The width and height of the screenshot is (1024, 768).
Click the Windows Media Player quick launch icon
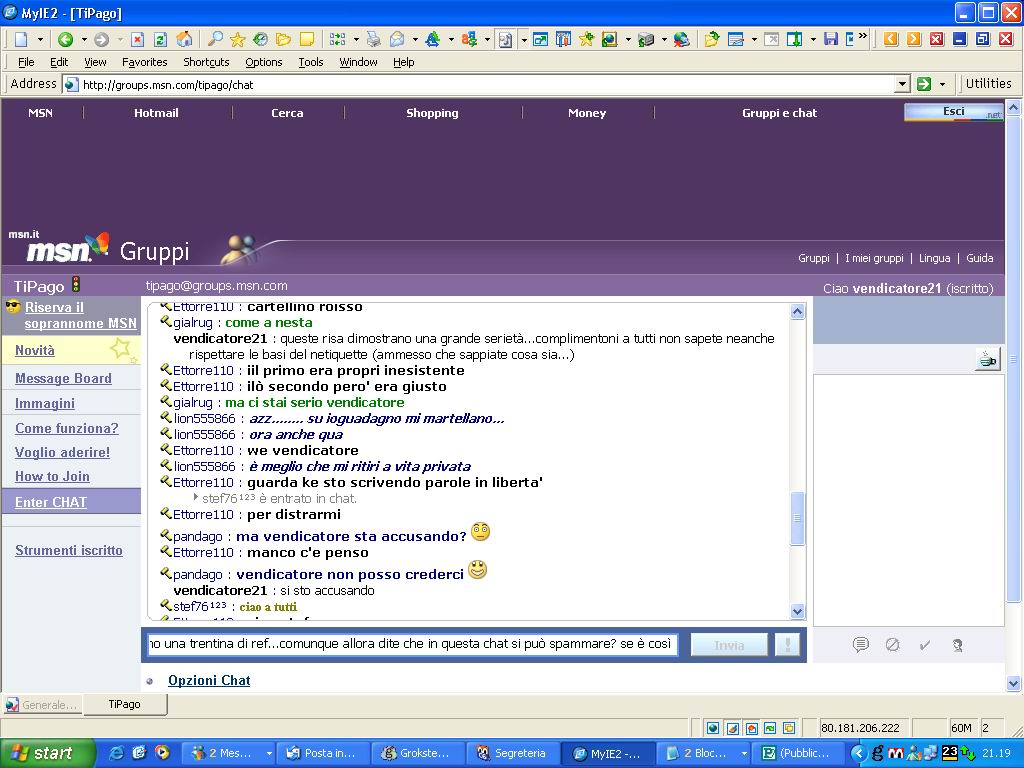162,753
